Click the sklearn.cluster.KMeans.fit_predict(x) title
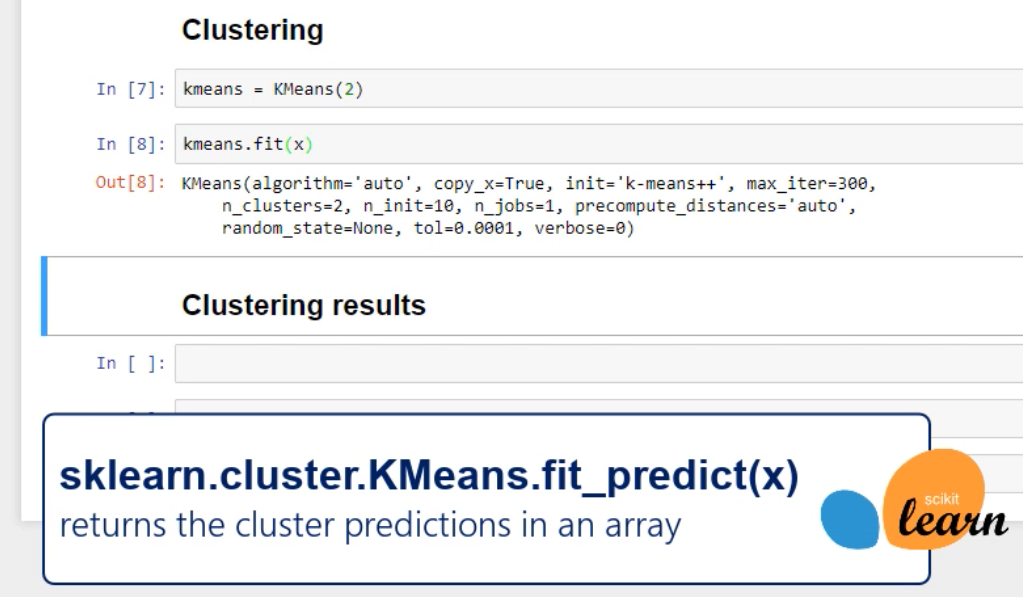 tap(427, 479)
